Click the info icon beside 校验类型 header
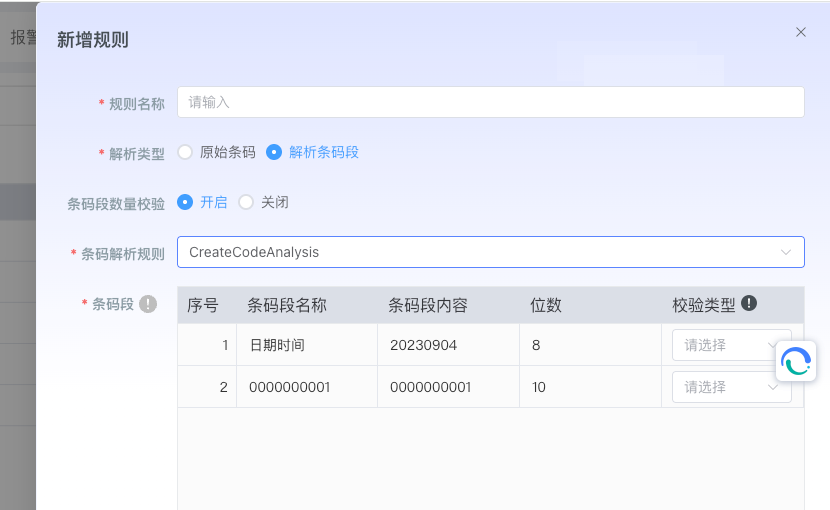830x510 pixels. pyautogui.click(x=749, y=304)
